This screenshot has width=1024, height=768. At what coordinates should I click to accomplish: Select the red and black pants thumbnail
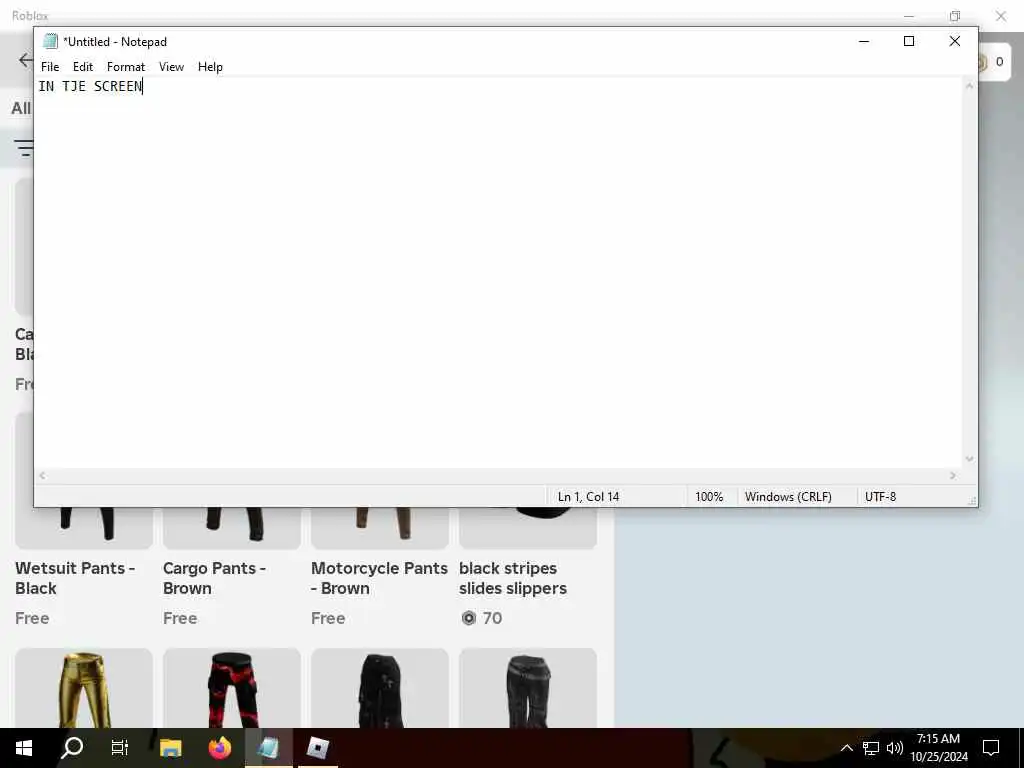[x=232, y=688]
